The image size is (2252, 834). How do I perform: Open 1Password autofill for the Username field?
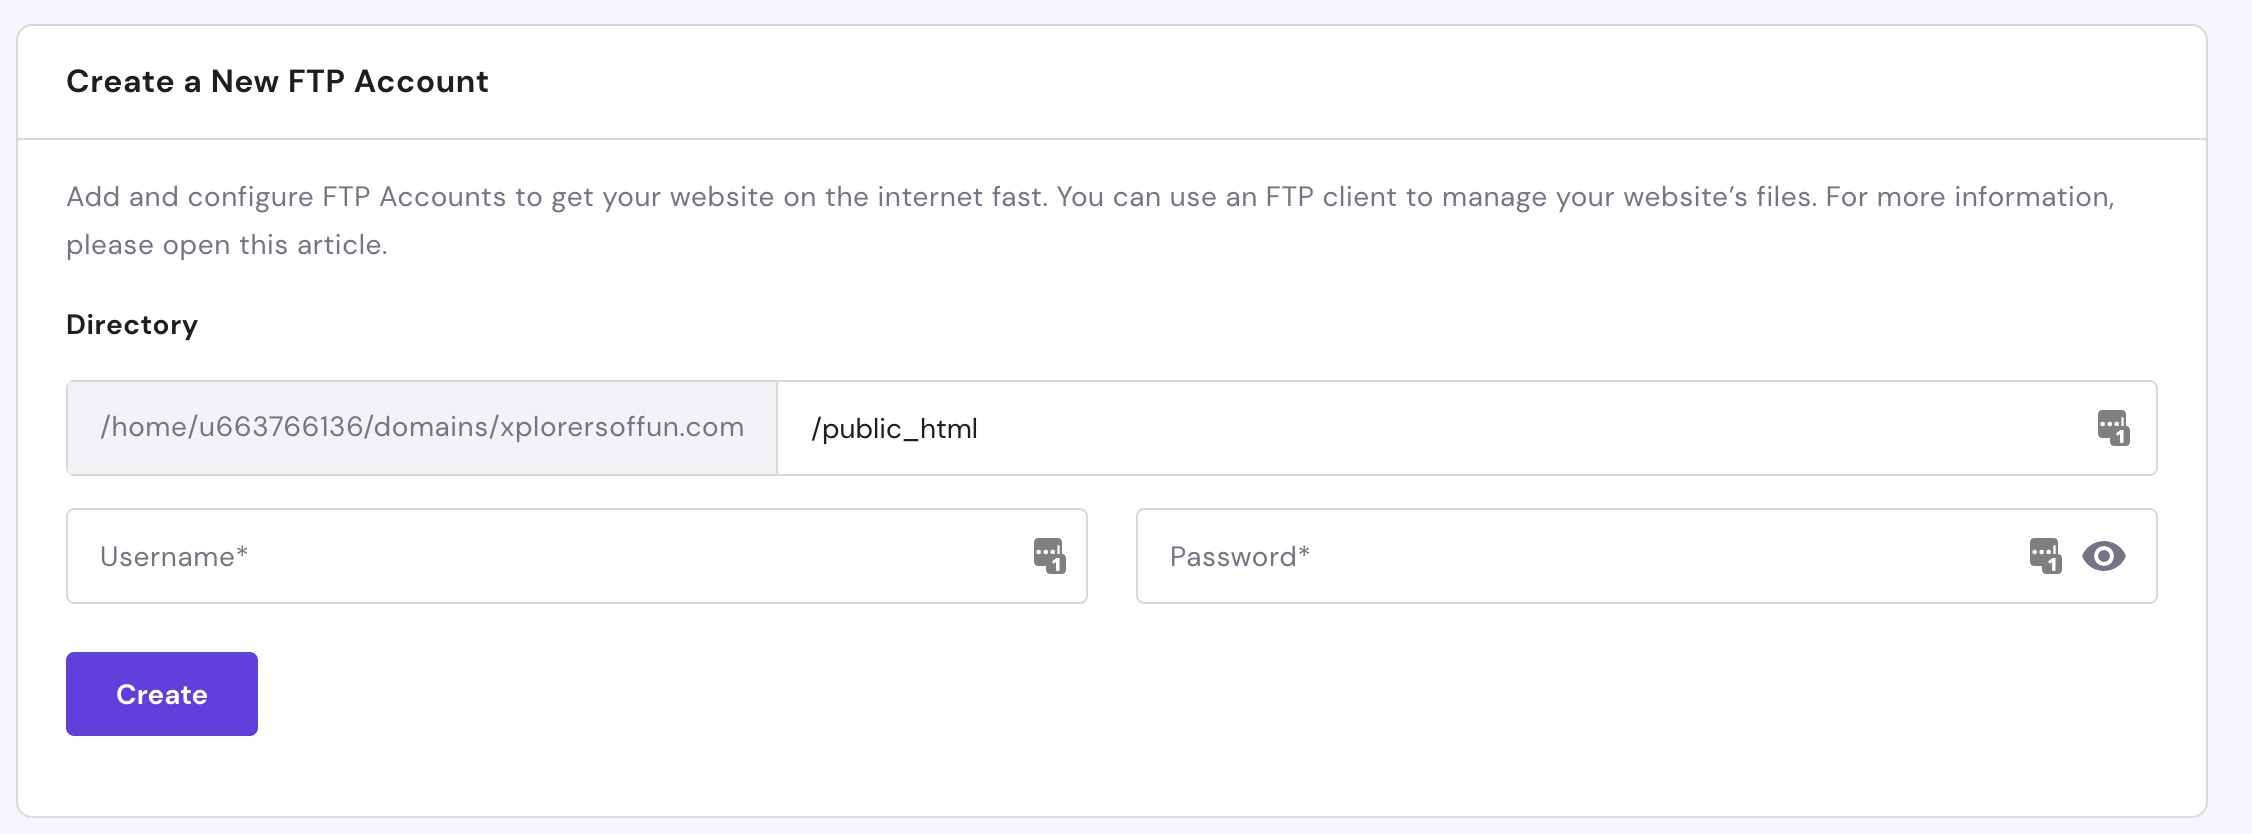click(1049, 555)
